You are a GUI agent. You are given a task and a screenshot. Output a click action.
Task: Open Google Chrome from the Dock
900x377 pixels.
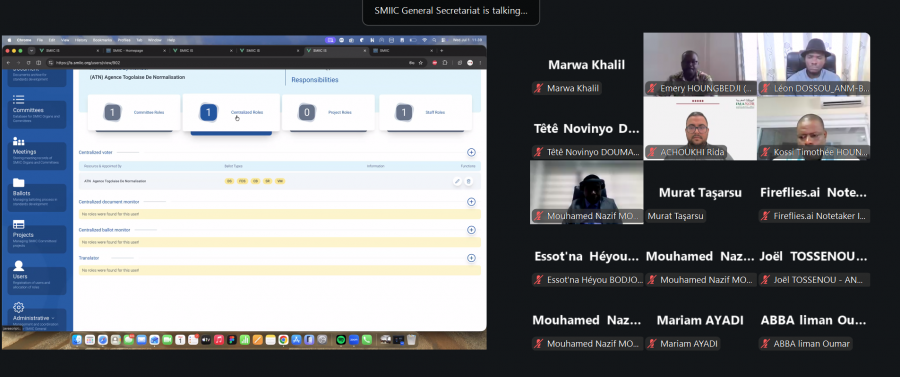tap(284, 340)
